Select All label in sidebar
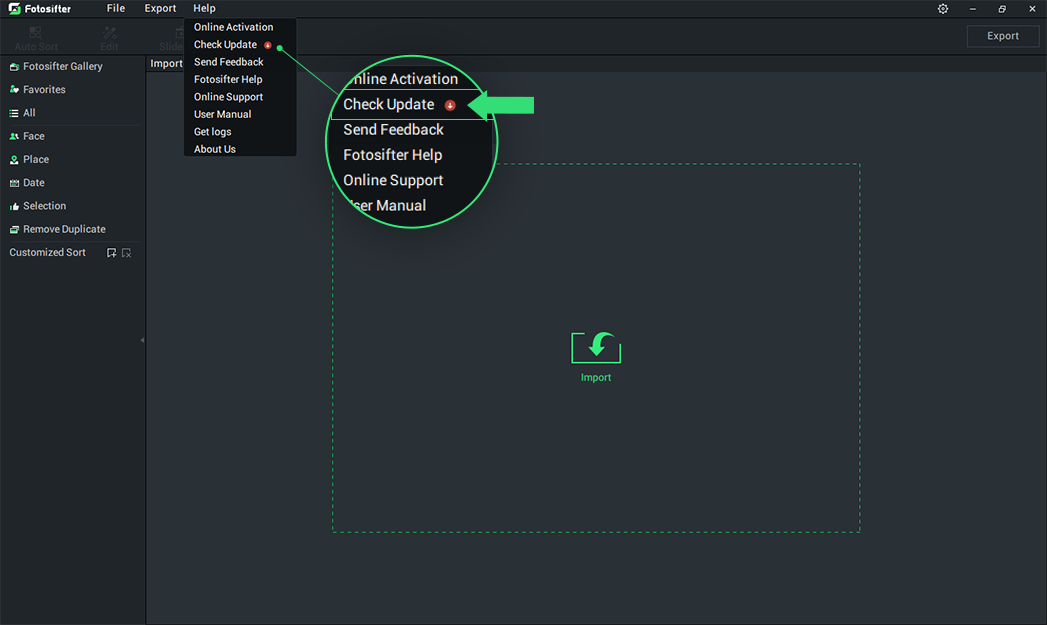 pyautogui.click(x=29, y=113)
